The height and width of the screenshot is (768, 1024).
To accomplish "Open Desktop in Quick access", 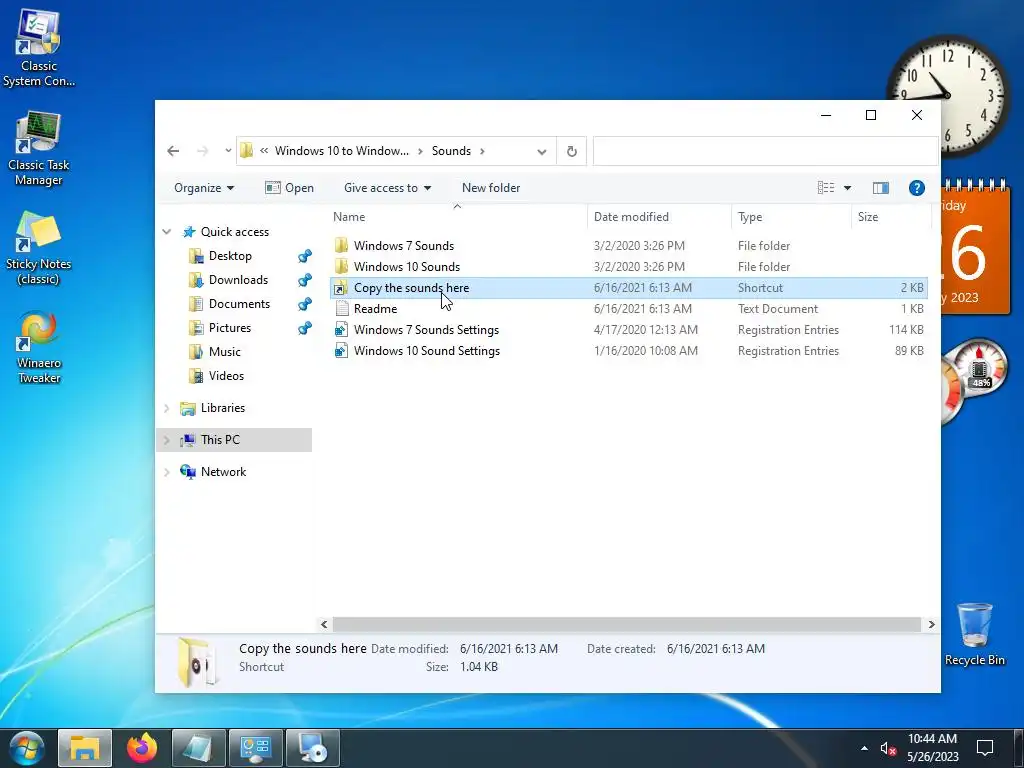I will (x=230, y=256).
